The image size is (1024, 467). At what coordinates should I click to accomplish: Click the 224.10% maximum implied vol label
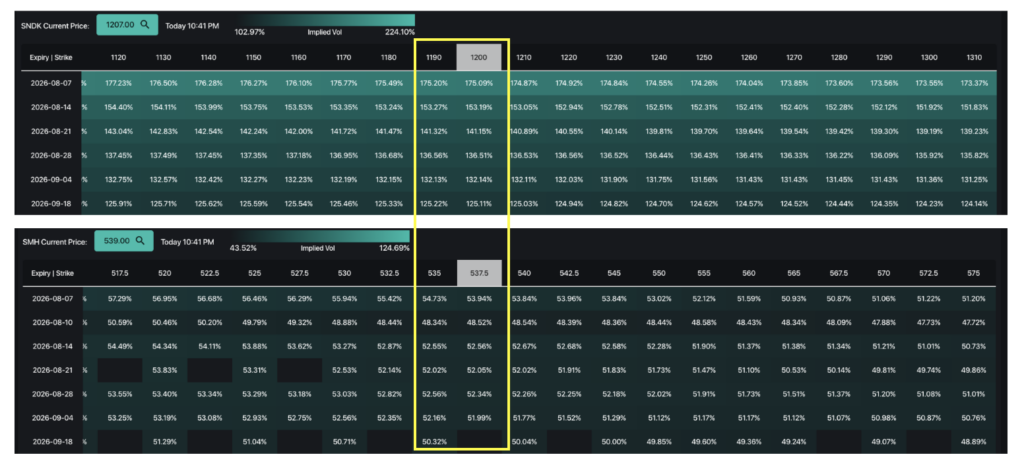coord(399,31)
